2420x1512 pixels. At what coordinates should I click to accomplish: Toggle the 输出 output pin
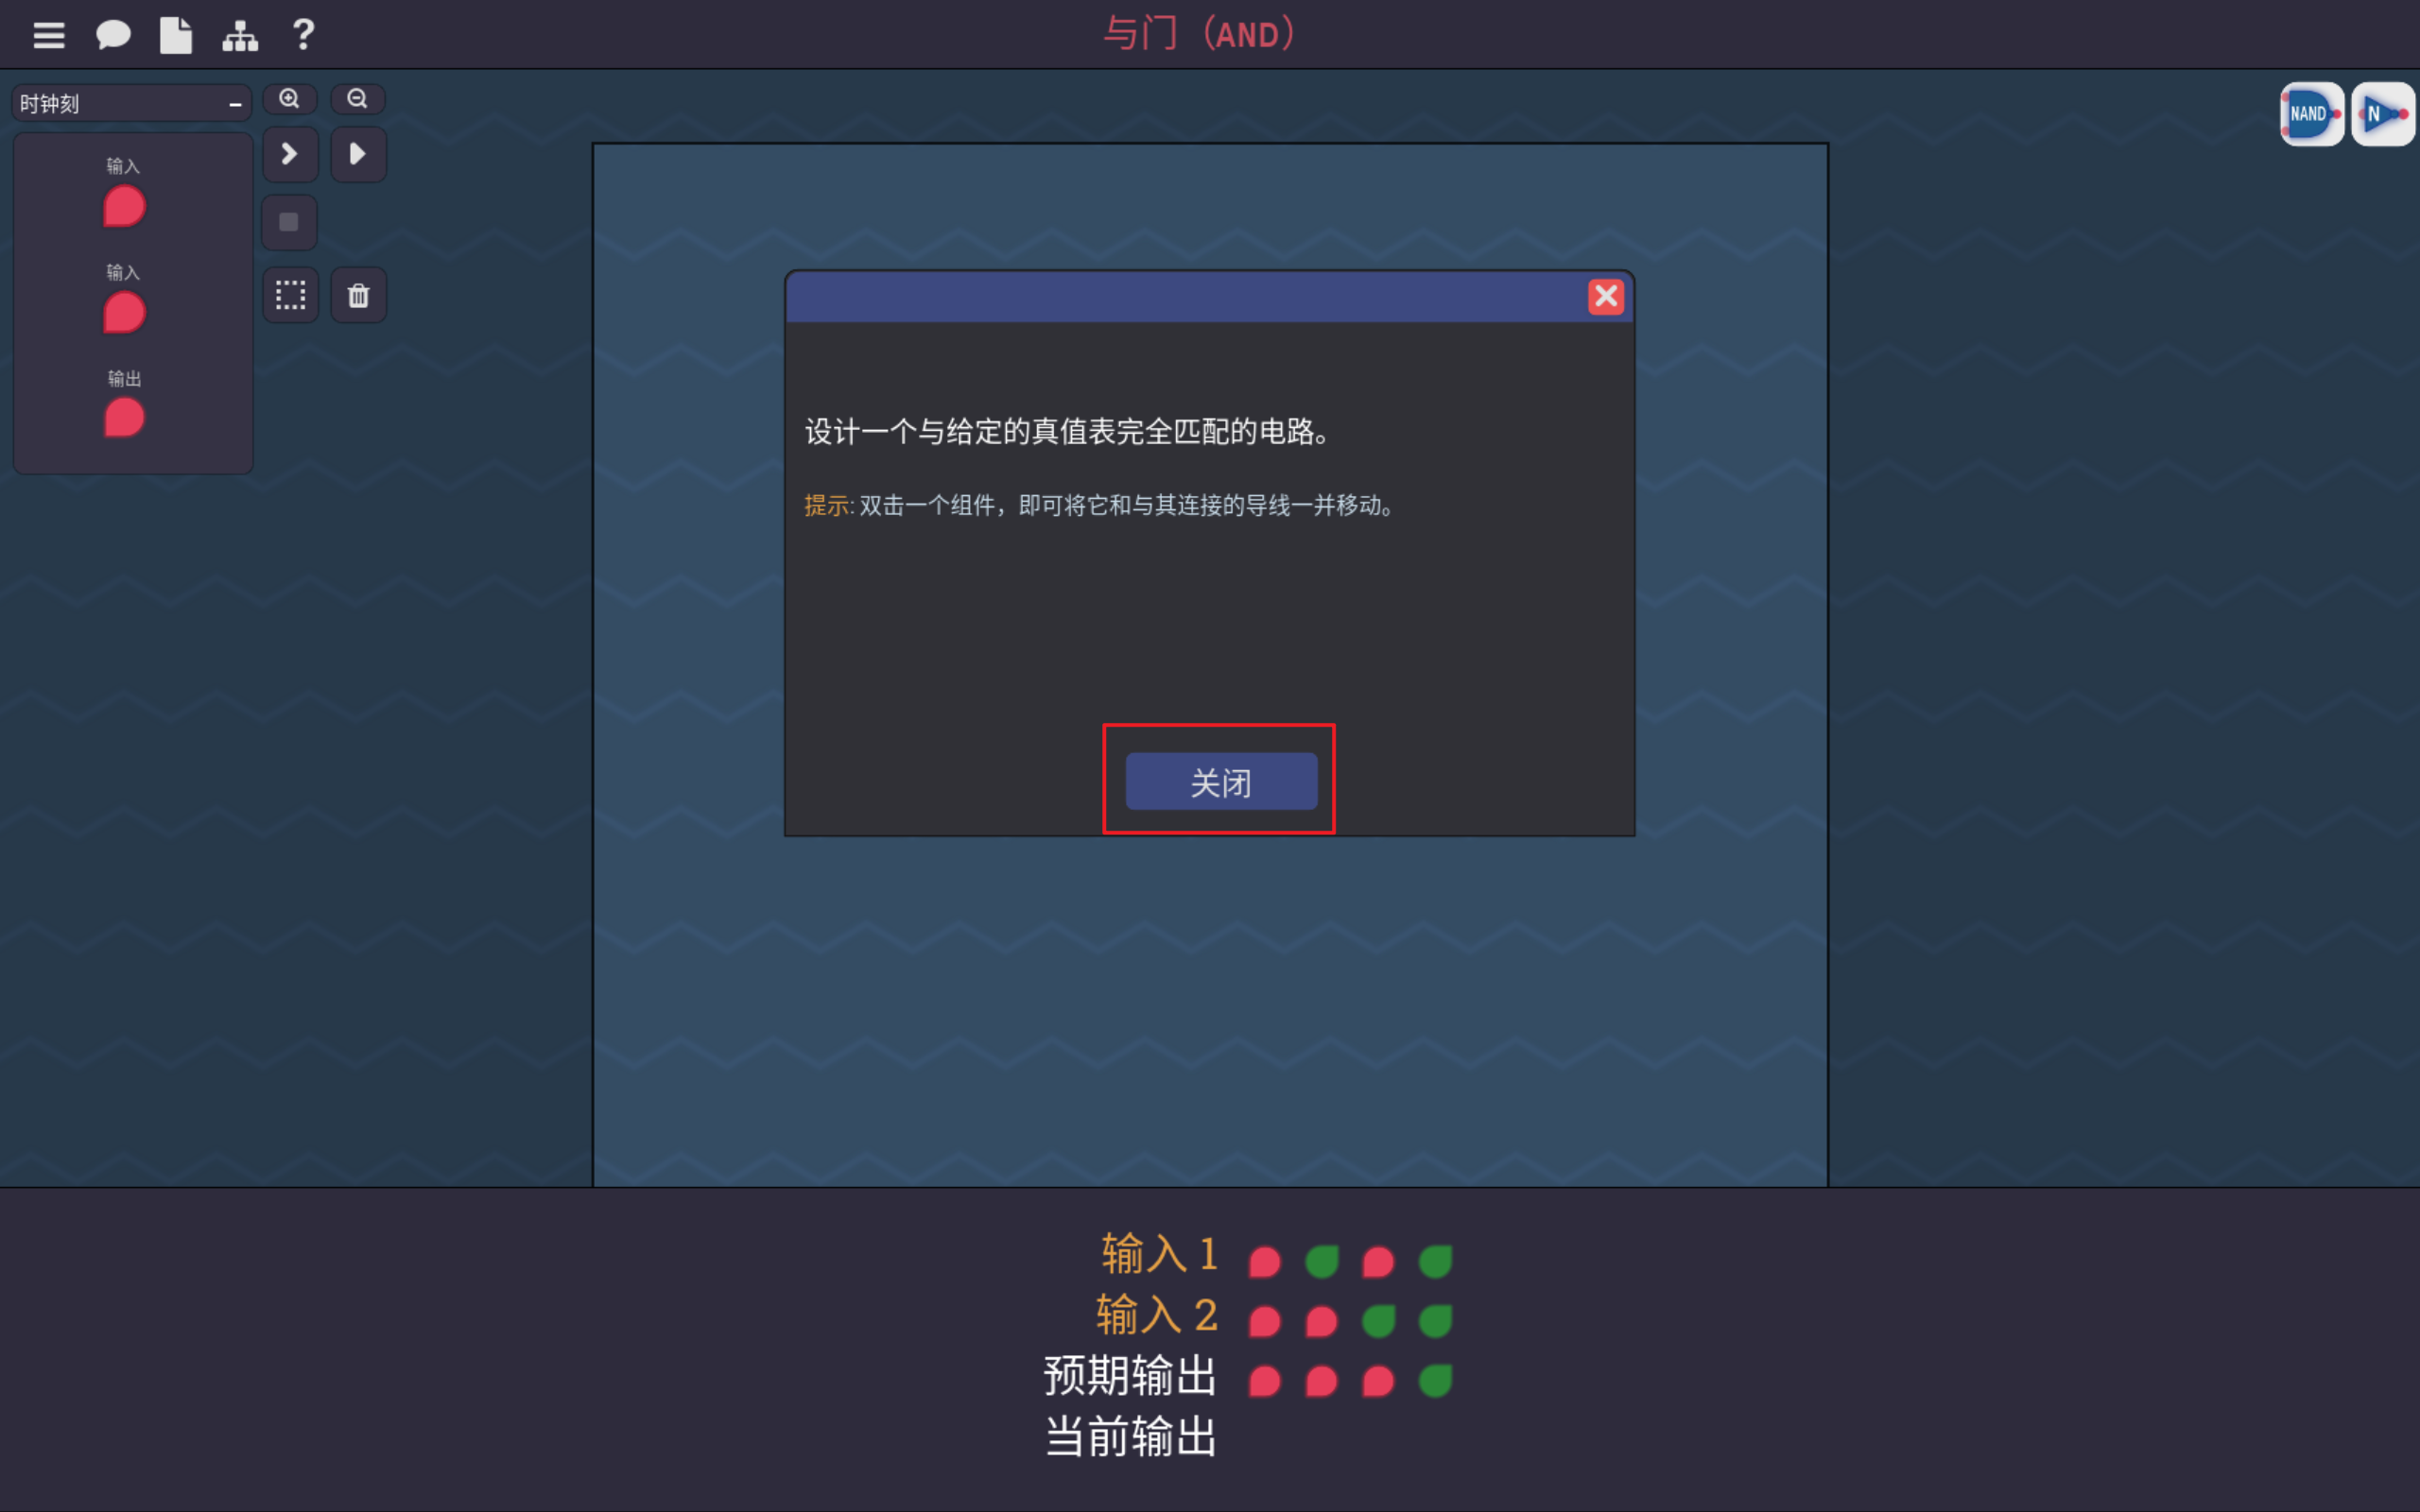pyautogui.click(x=124, y=418)
